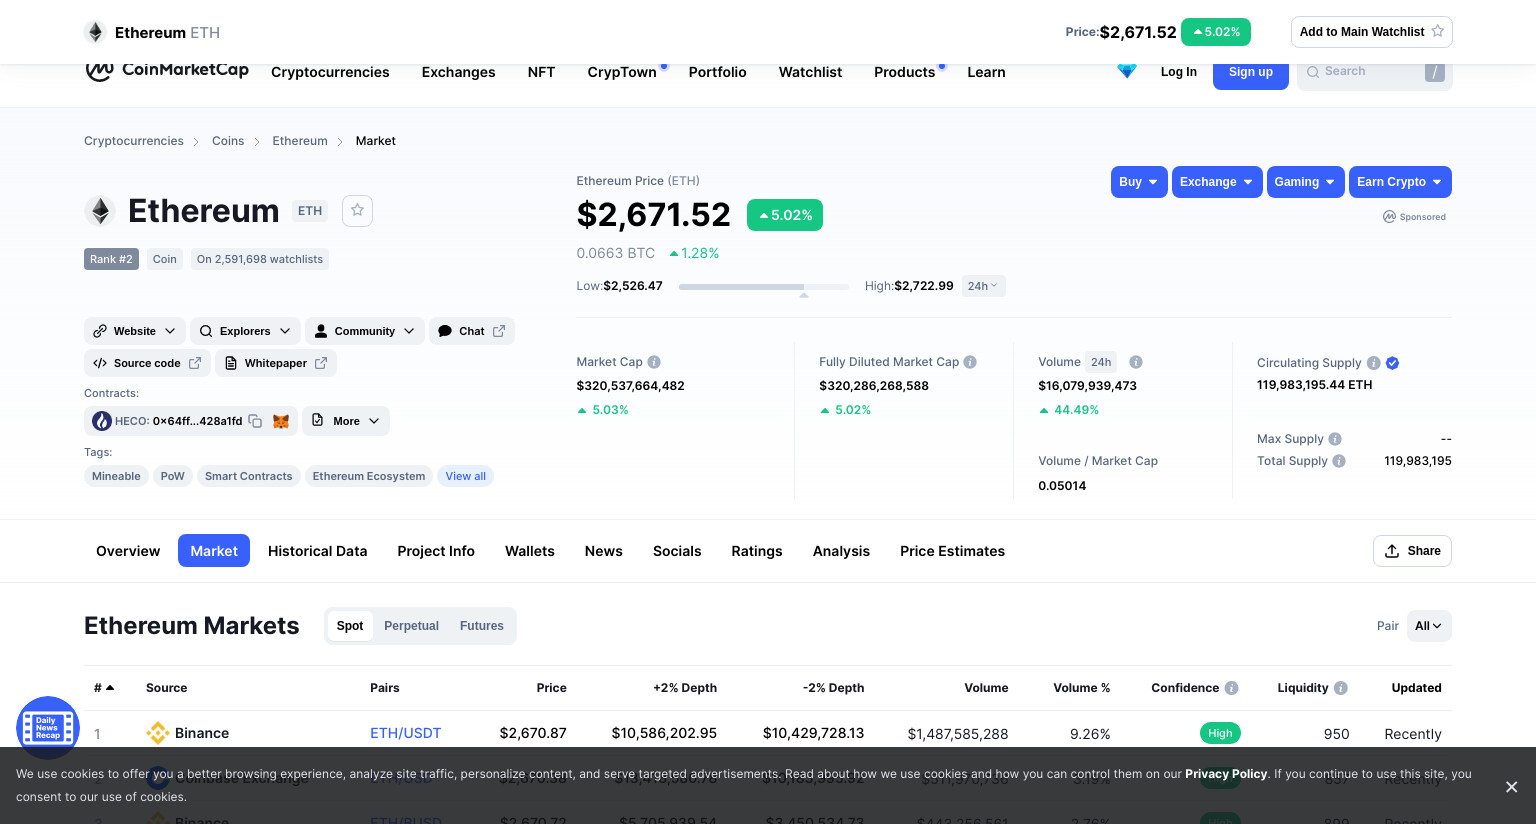
Task: Go to Coins breadcrumb link
Action: 228,141
